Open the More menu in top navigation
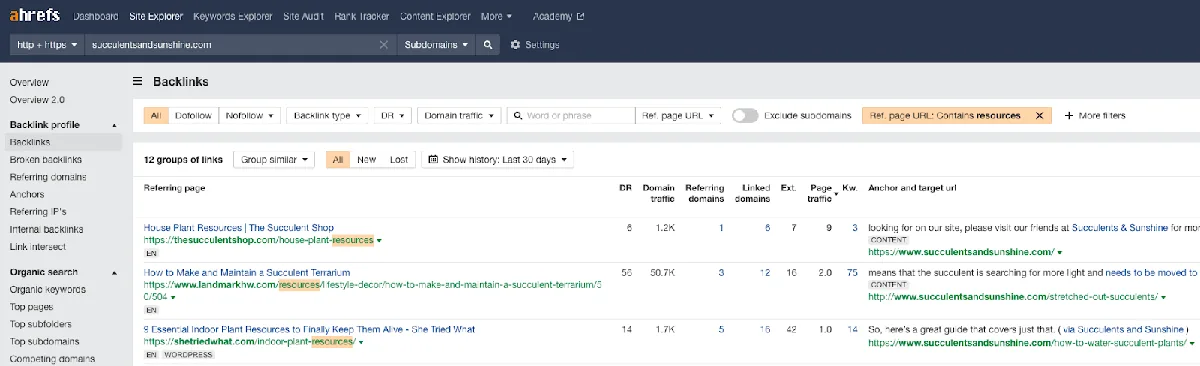Image resolution: width=1200 pixels, height=366 pixels. (x=496, y=17)
